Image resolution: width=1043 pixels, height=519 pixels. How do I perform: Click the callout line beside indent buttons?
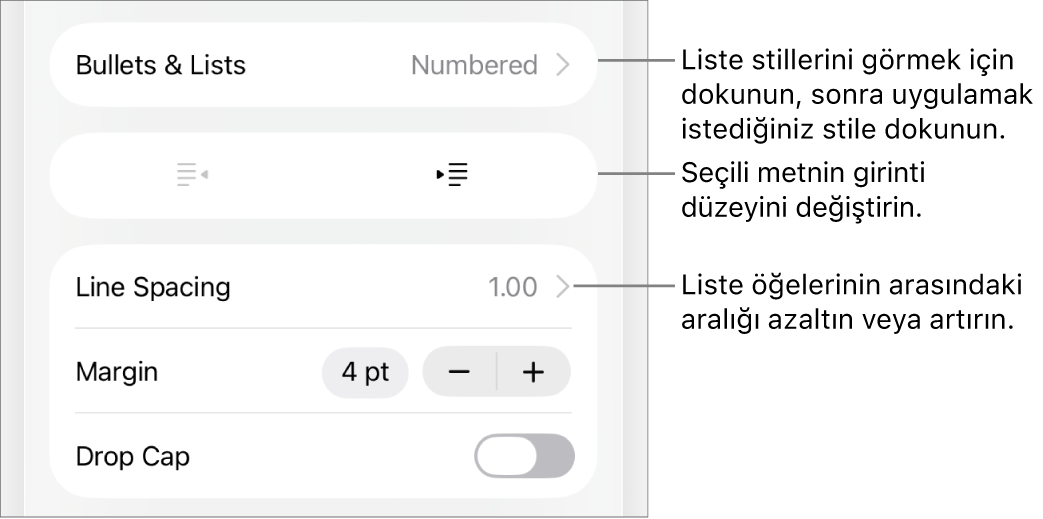coord(637,174)
